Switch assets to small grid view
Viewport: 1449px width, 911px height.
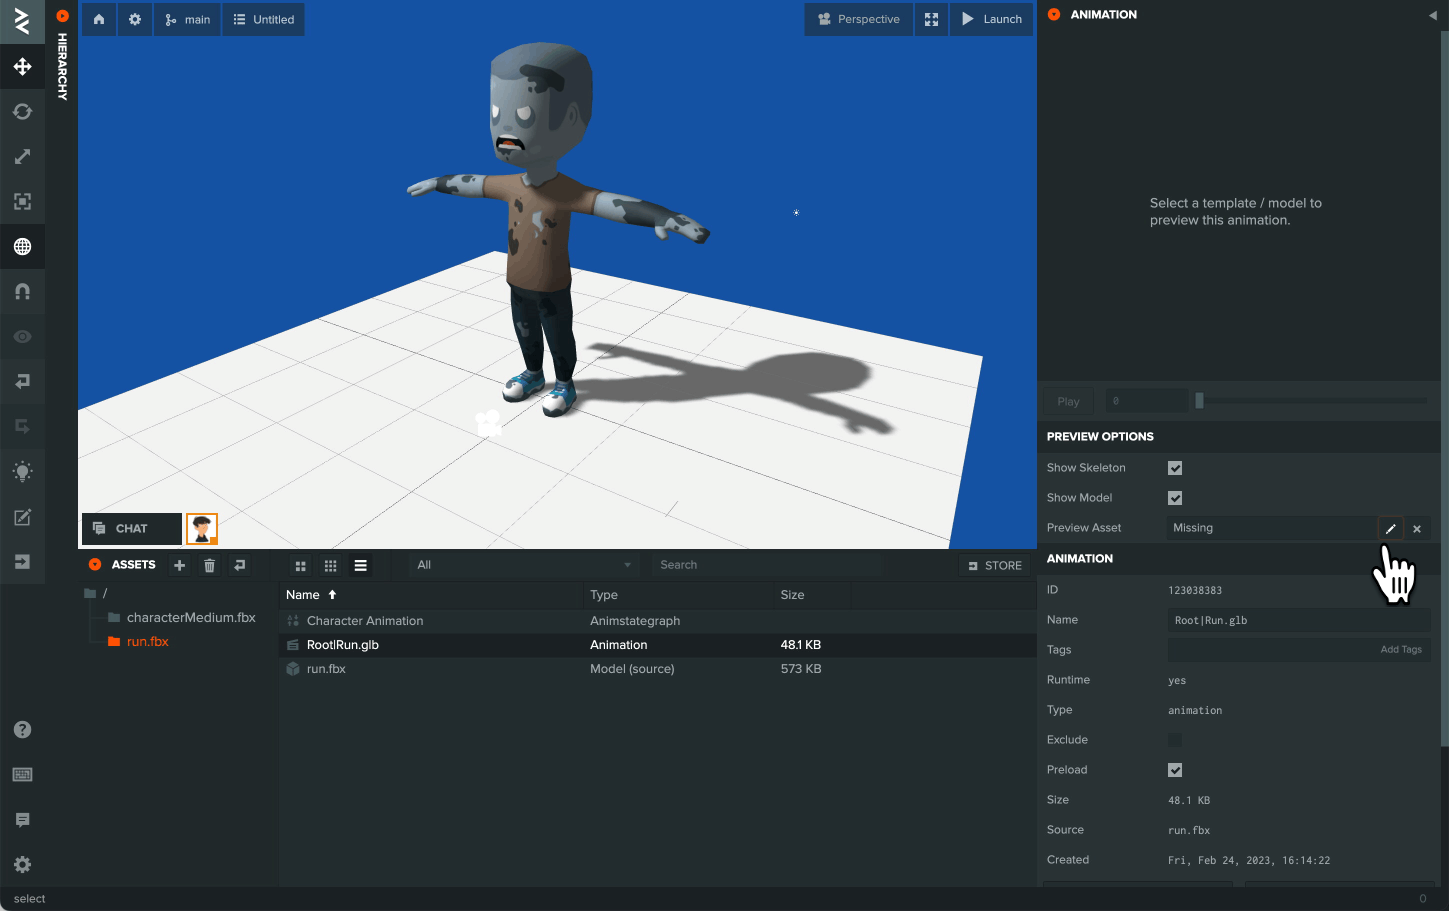[x=331, y=566]
